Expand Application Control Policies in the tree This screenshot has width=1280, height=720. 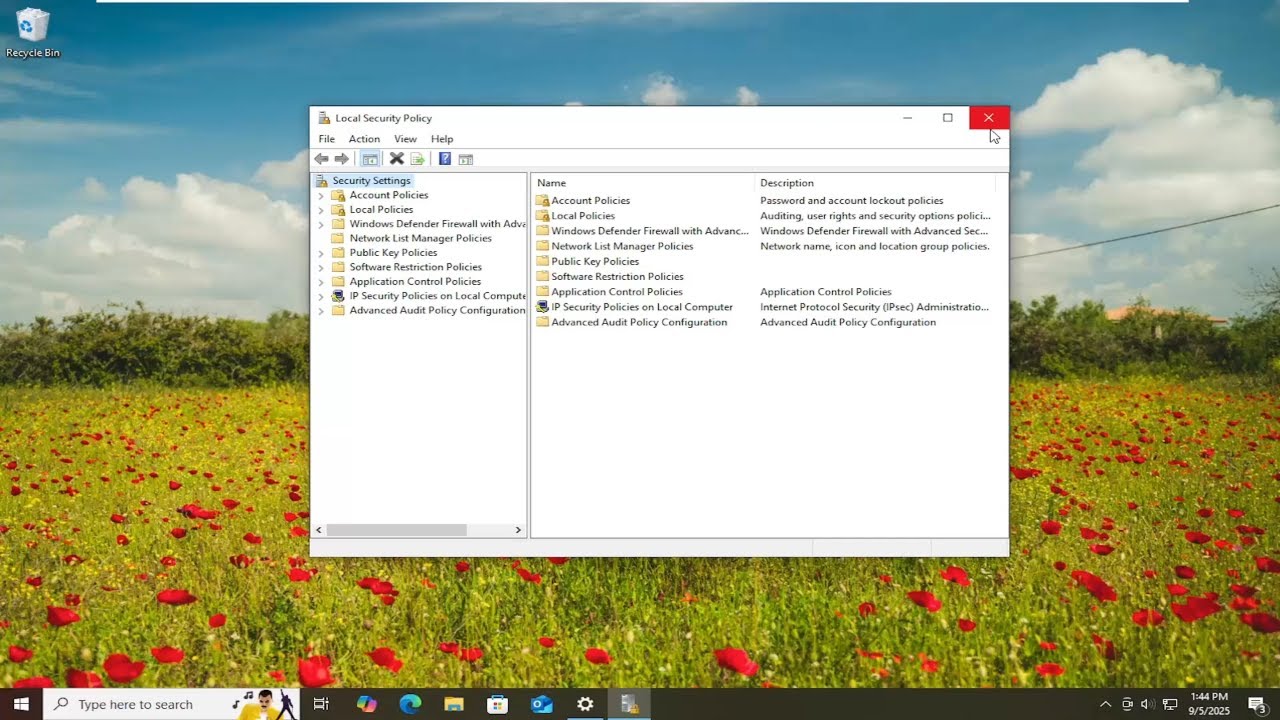321,282
